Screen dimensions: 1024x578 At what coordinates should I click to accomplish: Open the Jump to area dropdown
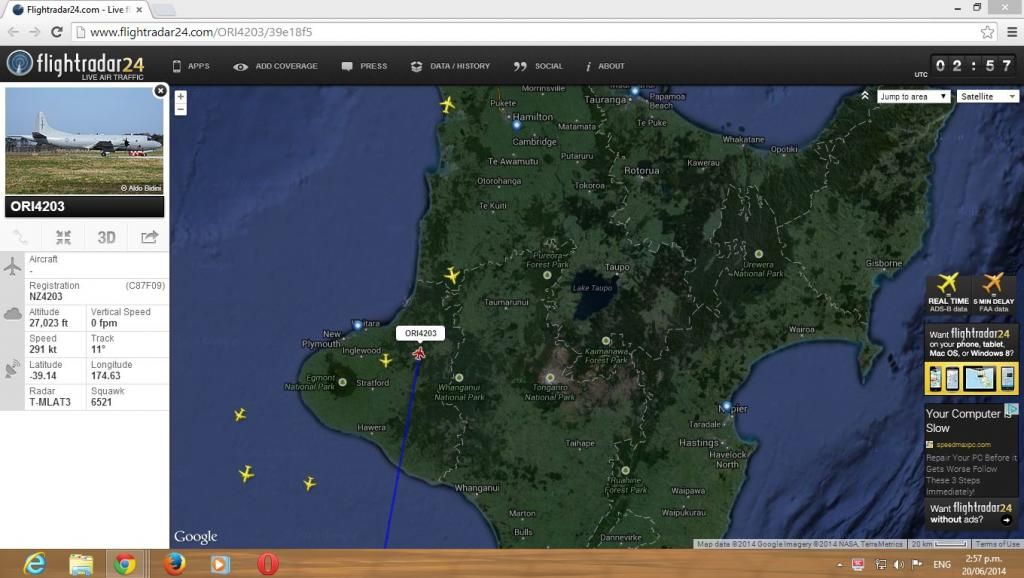[x=913, y=96]
